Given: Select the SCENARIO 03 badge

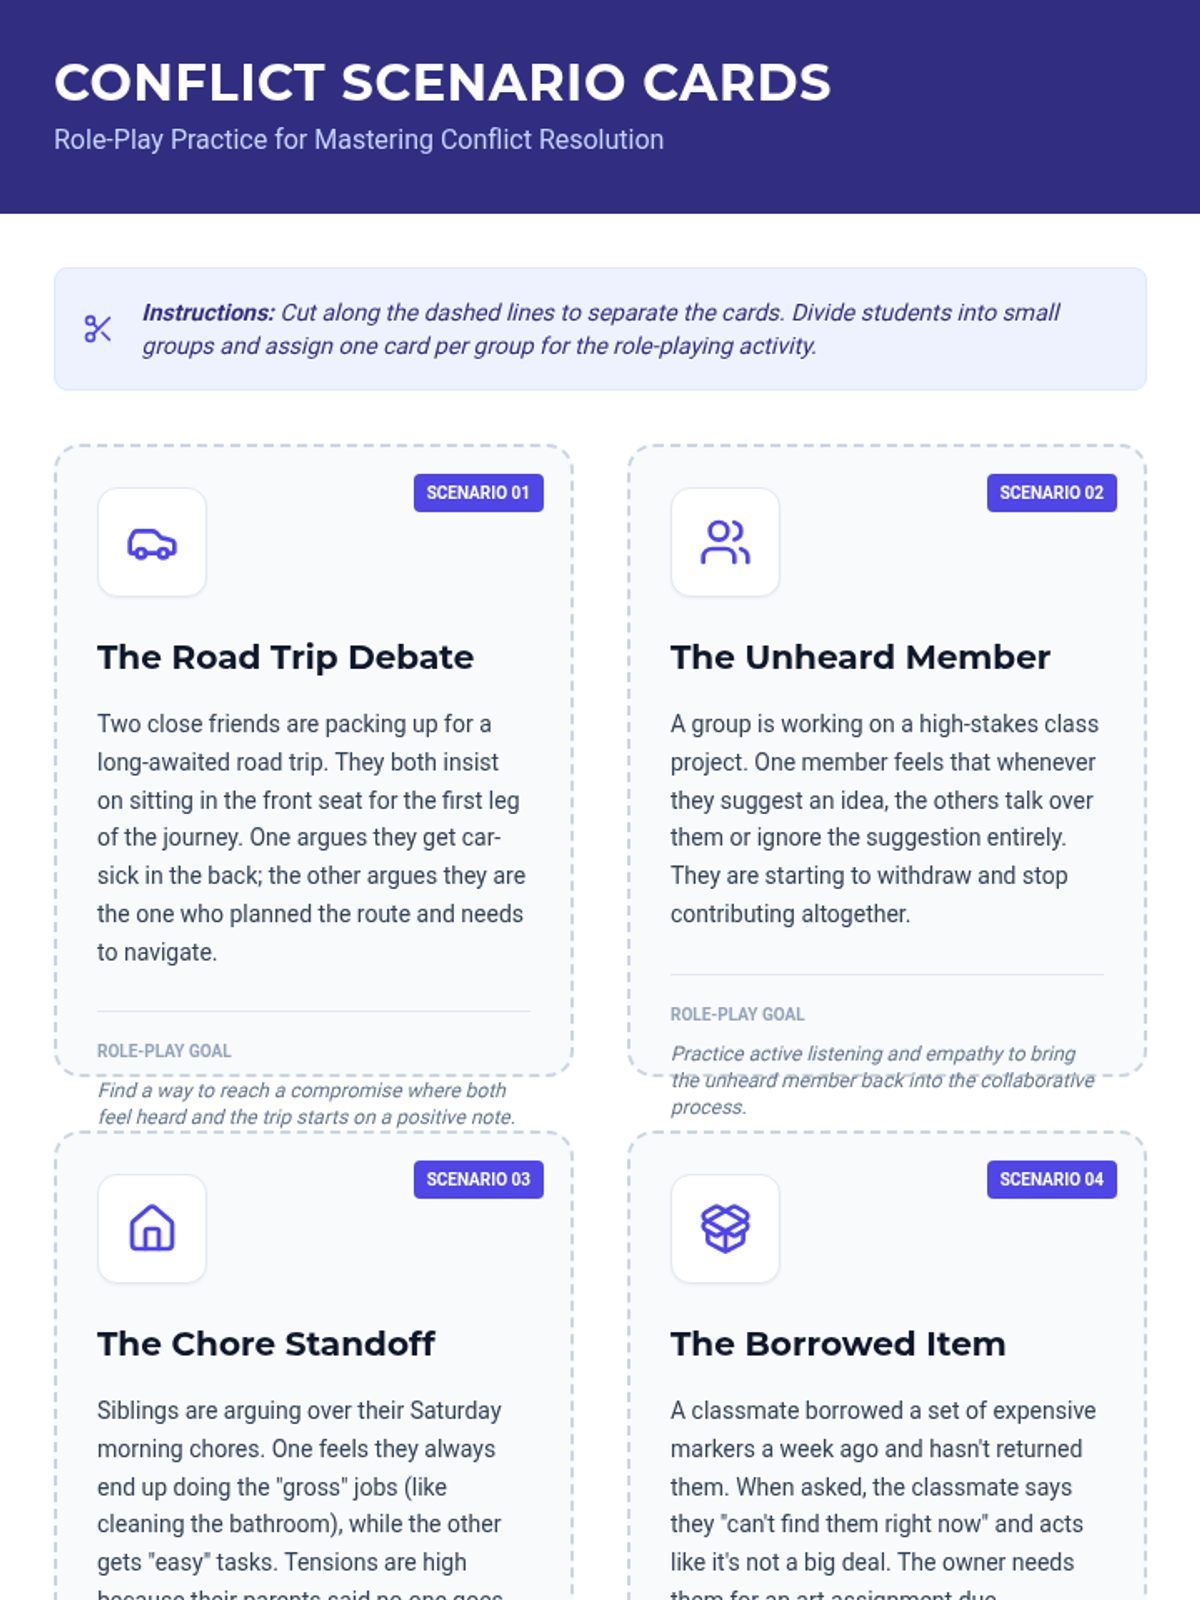Looking at the screenshot, I should tap(478, 1180).
